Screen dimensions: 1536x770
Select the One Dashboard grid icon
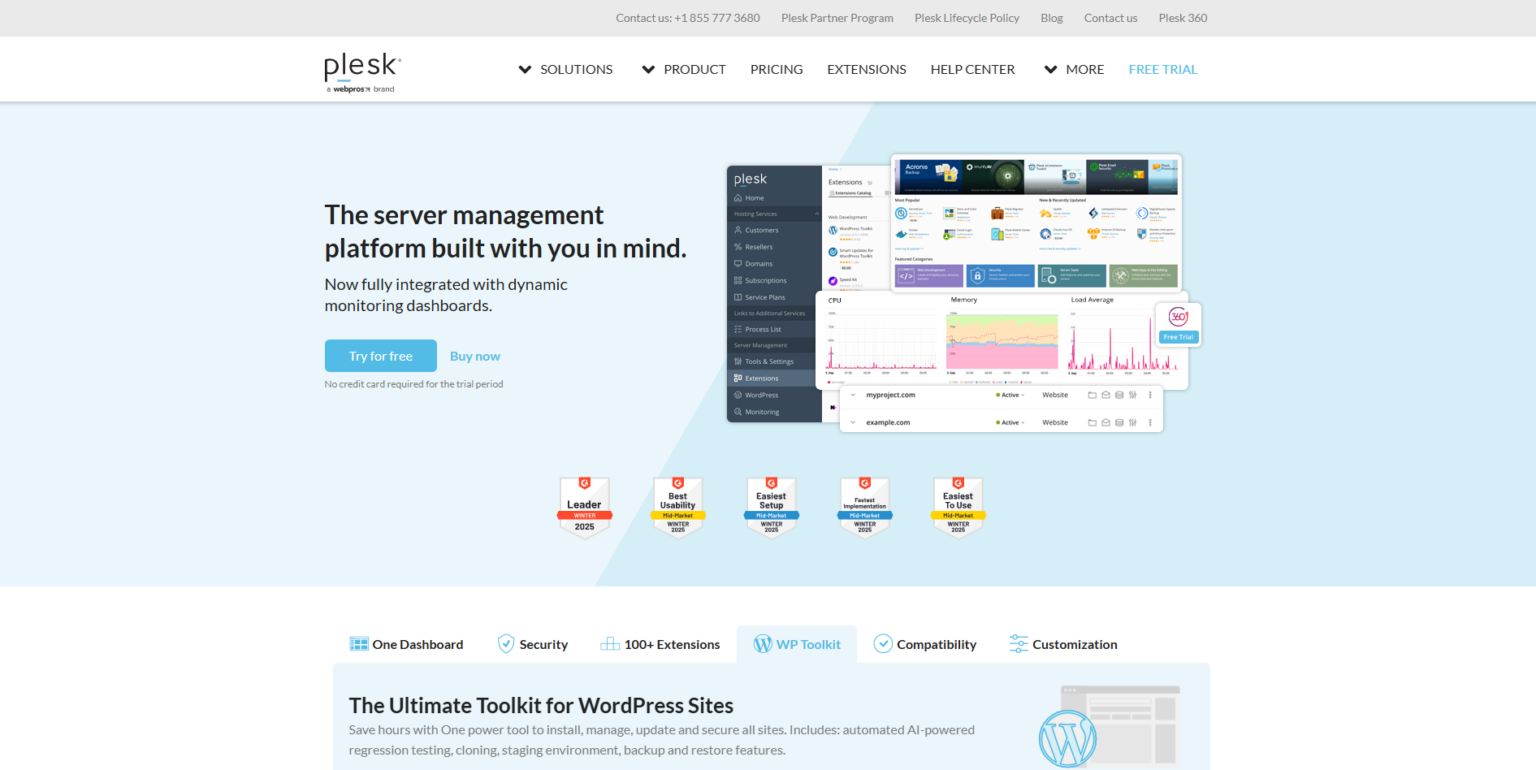357,643
